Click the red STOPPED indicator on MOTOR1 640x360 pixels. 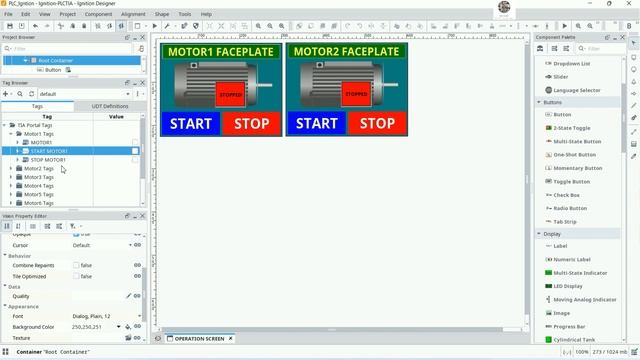[230, 94]
